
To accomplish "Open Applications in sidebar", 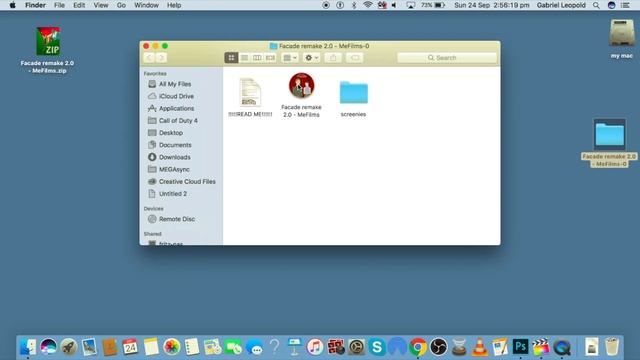I will click(x=176, y=108).
